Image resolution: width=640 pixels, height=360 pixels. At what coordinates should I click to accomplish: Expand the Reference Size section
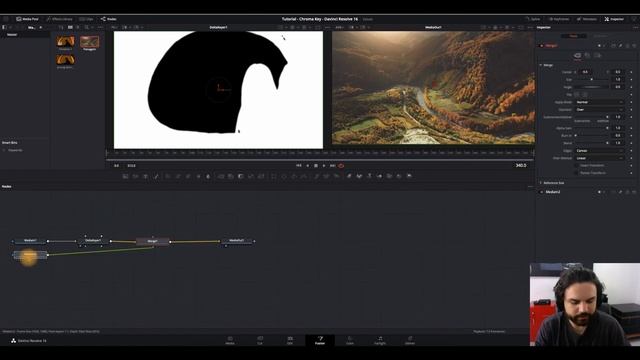[x=541, y=183]
